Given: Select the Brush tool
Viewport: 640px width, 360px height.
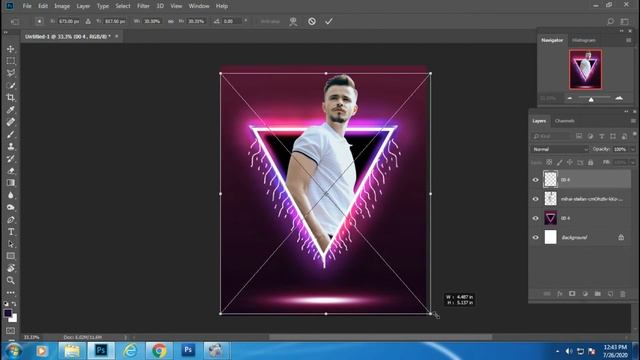Looking at the screenshot, I should tap(11, 134).
